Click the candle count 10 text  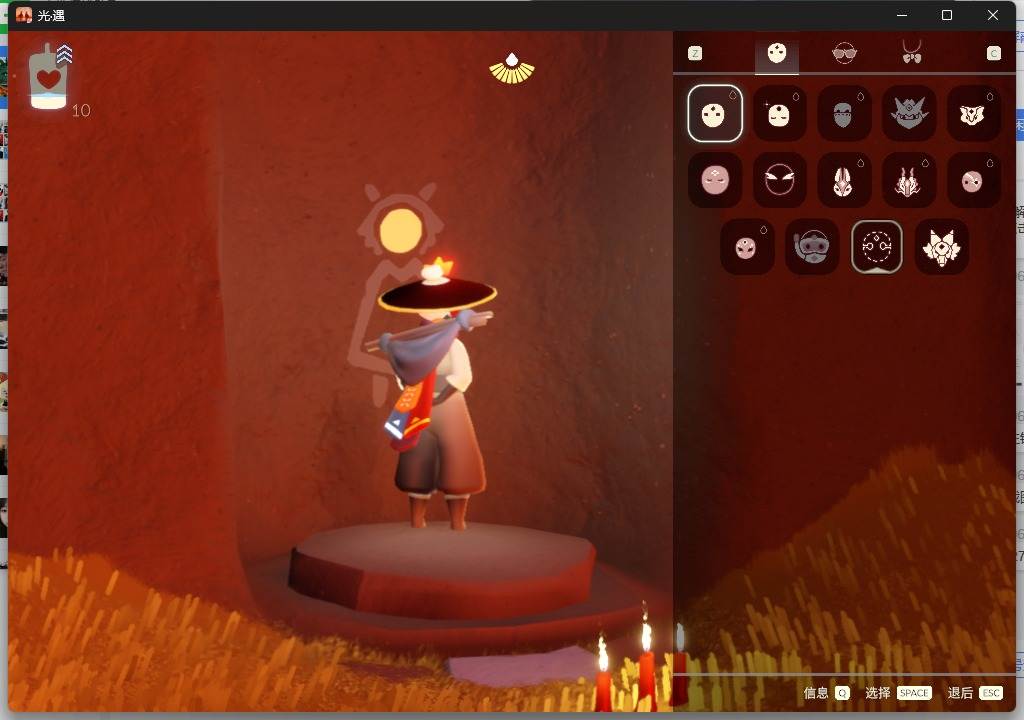[x=81, y=110]
